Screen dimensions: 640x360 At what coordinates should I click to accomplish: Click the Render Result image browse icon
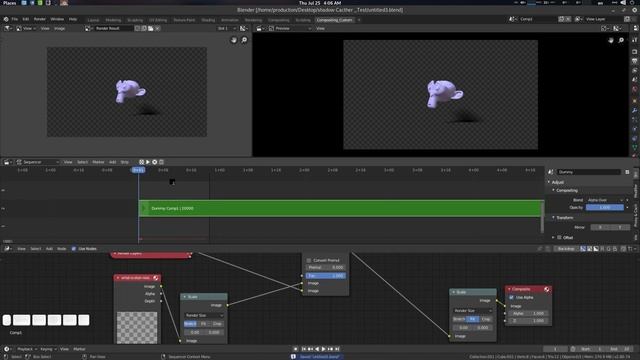[x=88, y=29]
